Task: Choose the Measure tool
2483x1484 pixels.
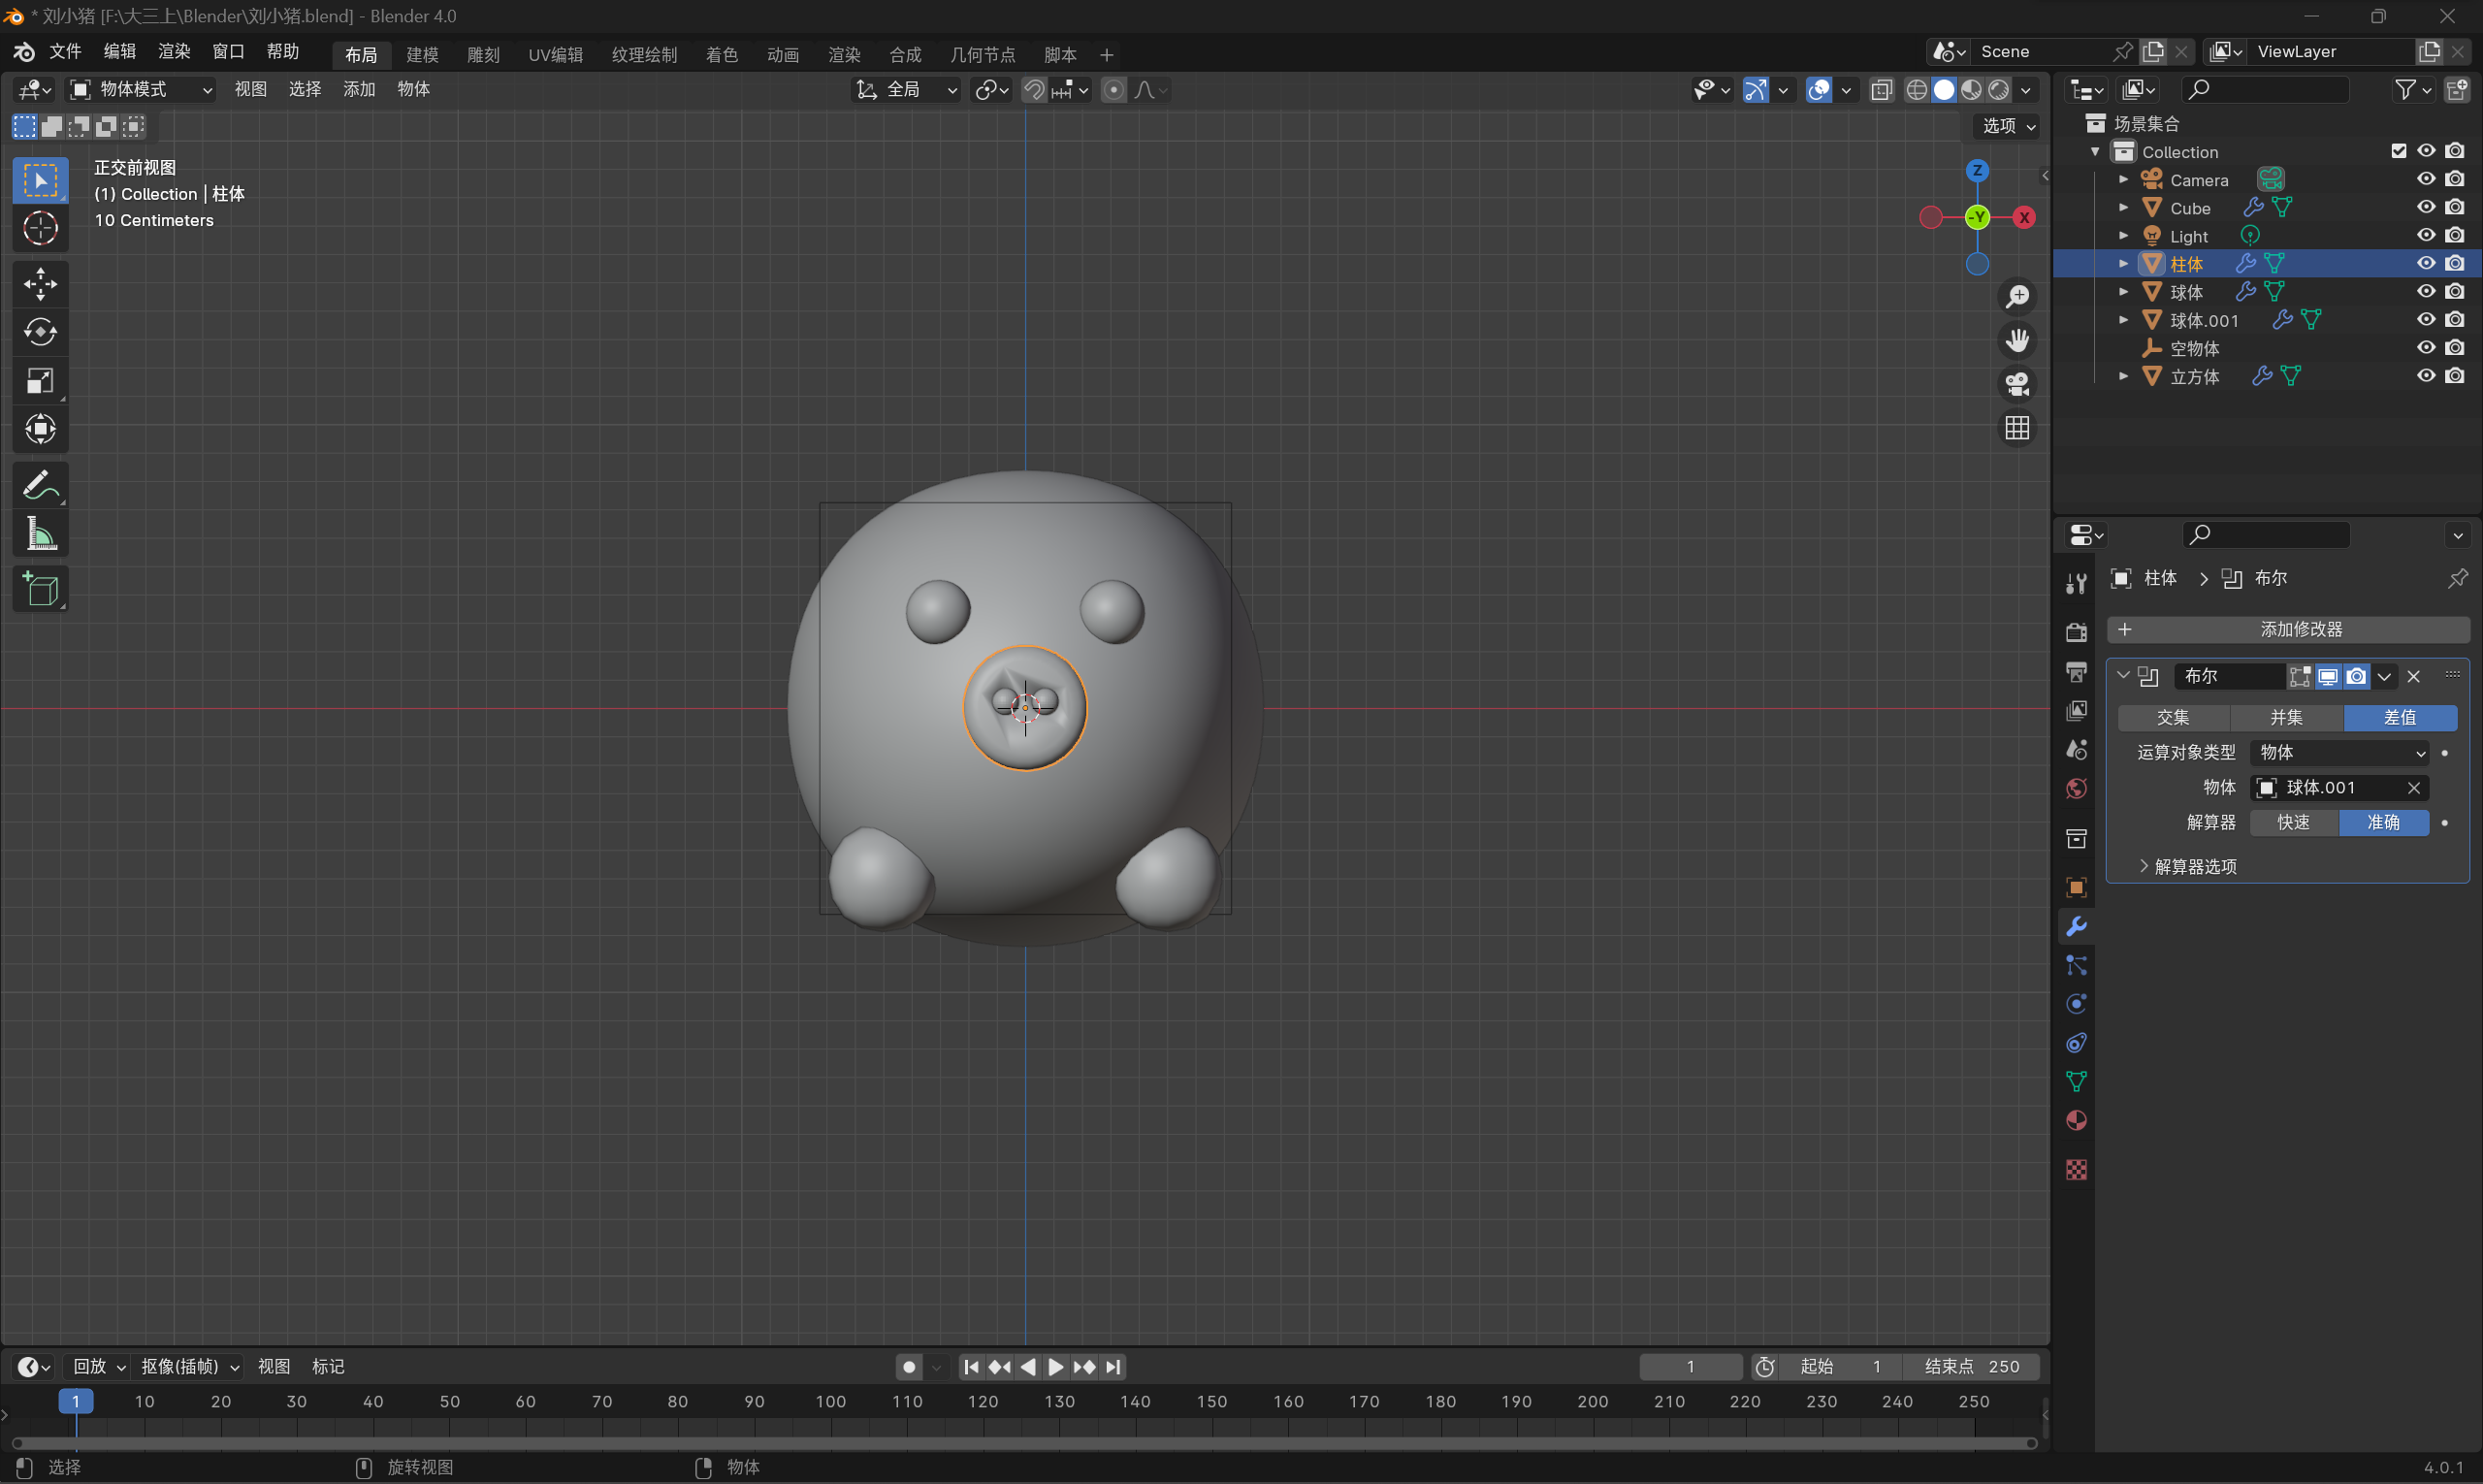Action: (40, 535)
